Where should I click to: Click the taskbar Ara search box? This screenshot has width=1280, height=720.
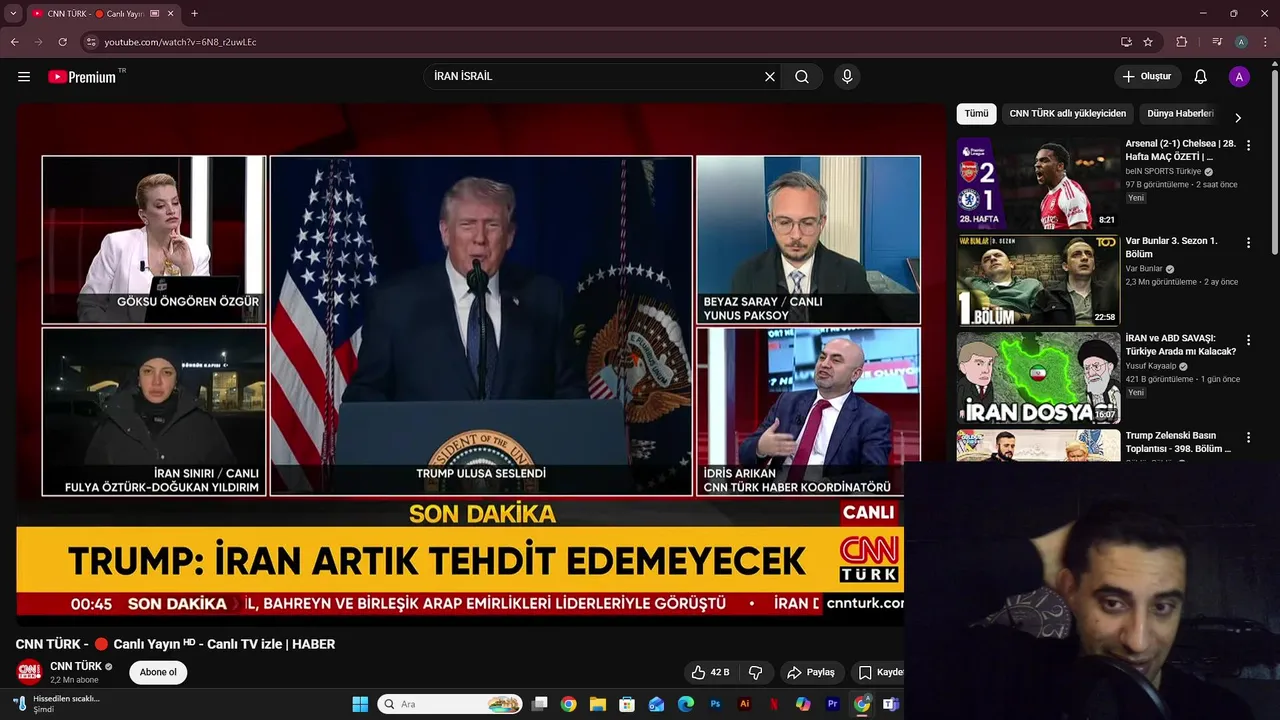[450, 704]
